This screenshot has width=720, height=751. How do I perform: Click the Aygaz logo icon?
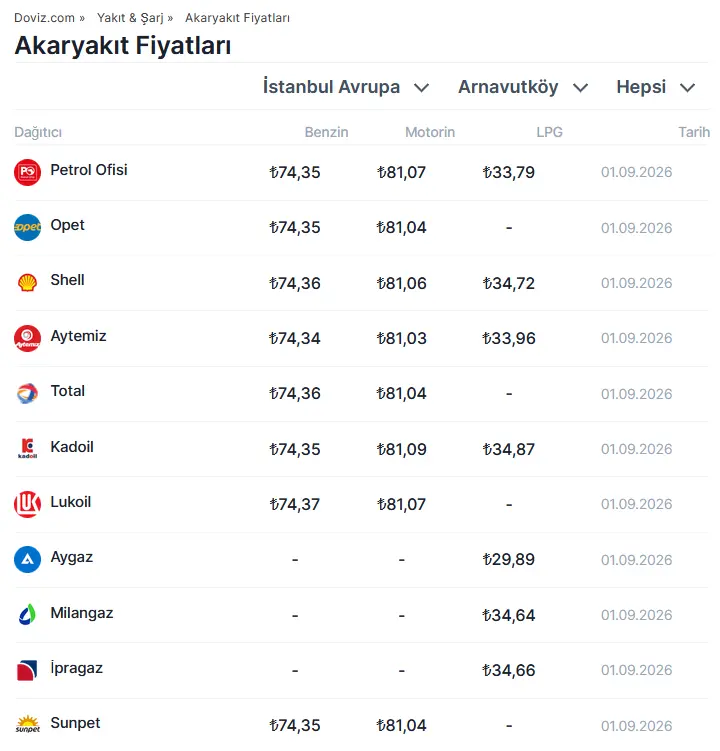27,559
